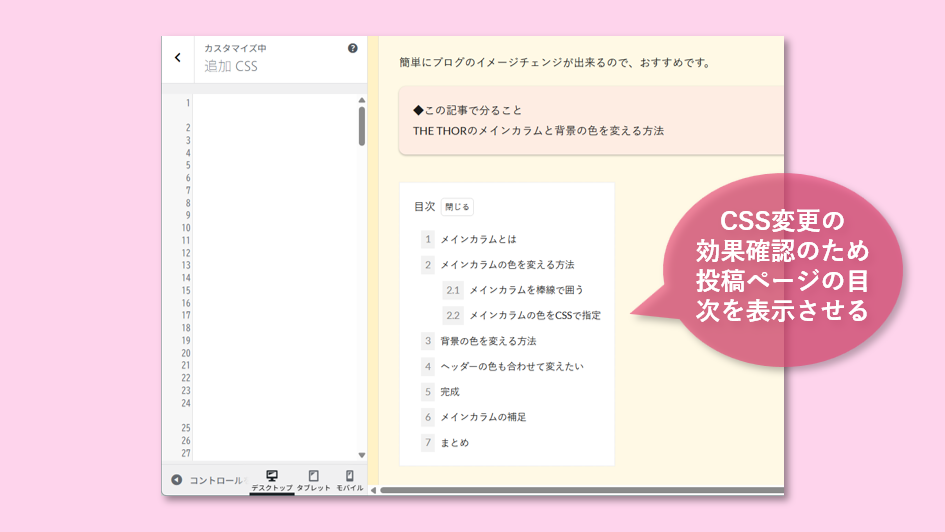The image size is (945, 532).
Task: Hide controls via collapse arrow icon
Action: [x=177, y=480]
